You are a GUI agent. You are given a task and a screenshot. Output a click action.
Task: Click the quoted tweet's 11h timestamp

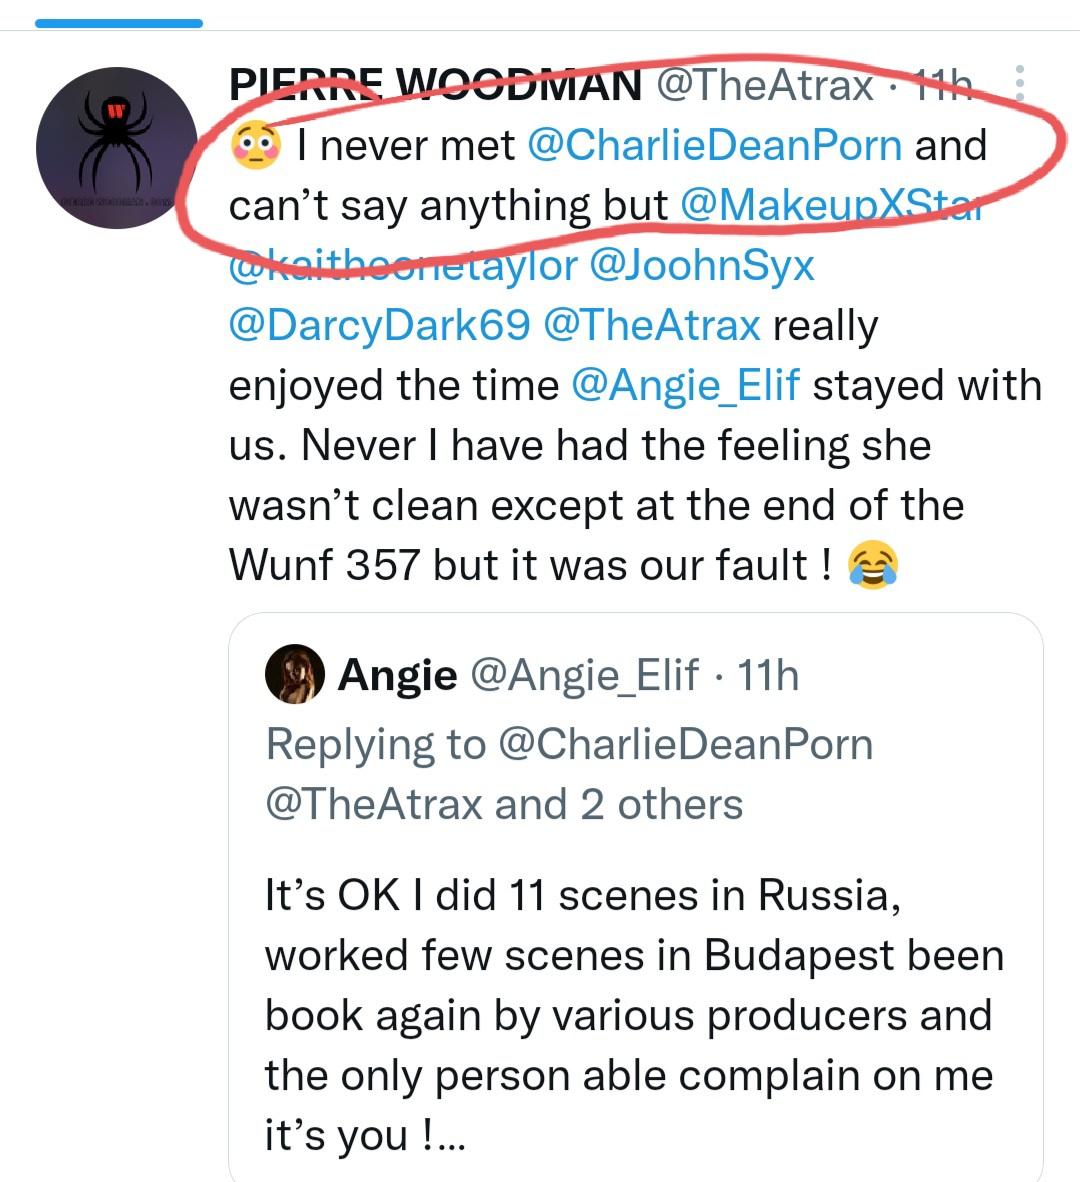pos(768,676)
